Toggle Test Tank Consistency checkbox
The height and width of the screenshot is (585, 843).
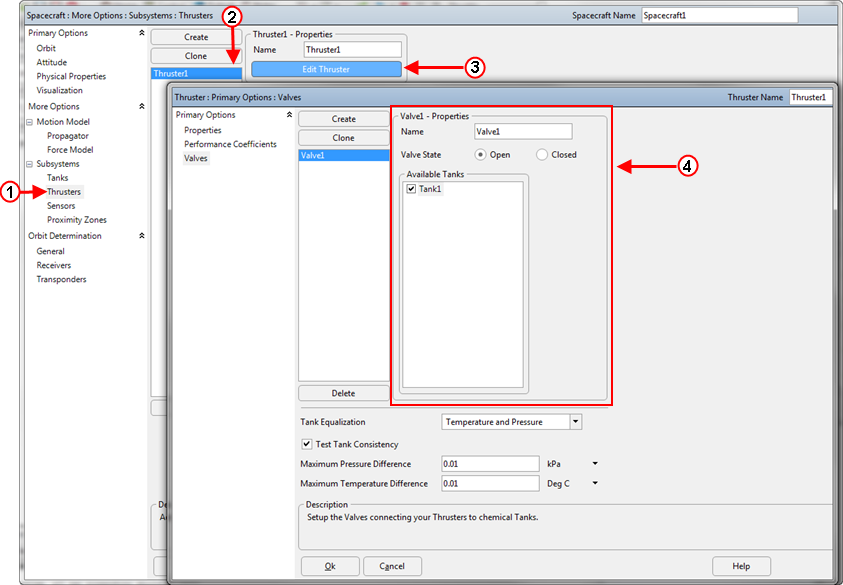pos(306,444)
